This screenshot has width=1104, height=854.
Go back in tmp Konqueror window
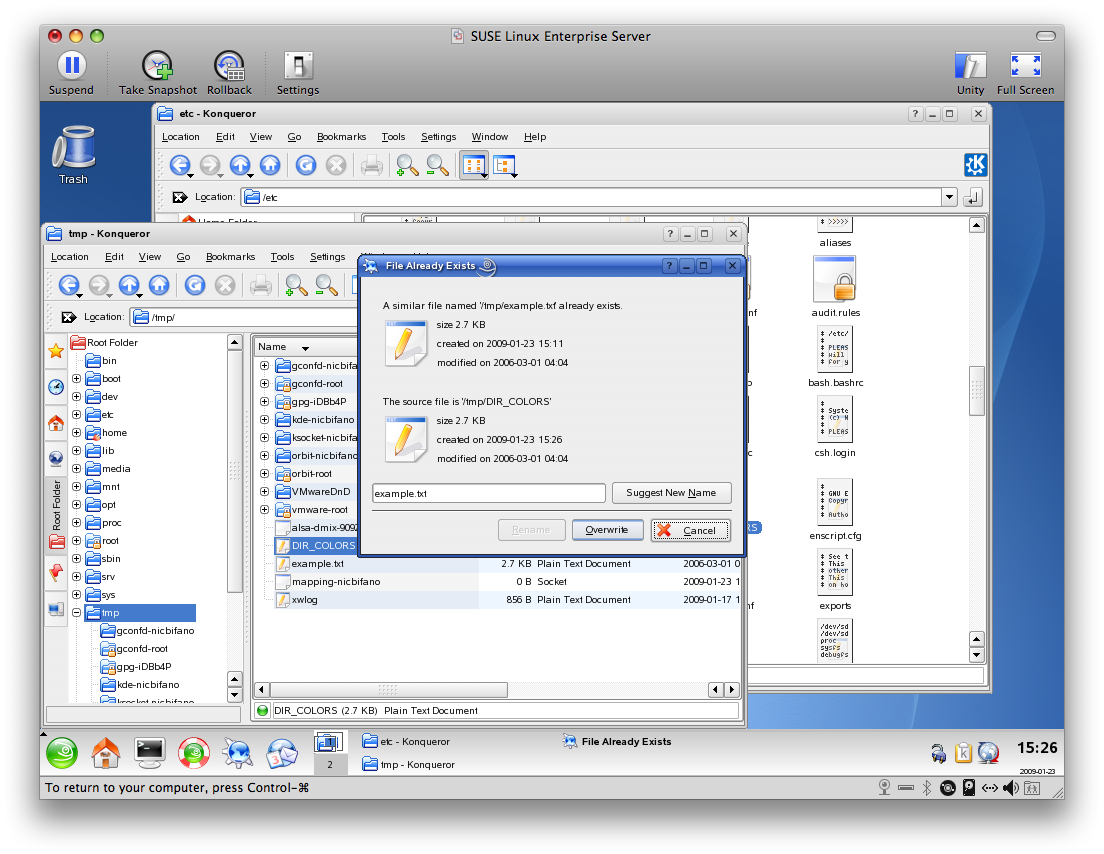pyautogui.click(x=69, y=285)
